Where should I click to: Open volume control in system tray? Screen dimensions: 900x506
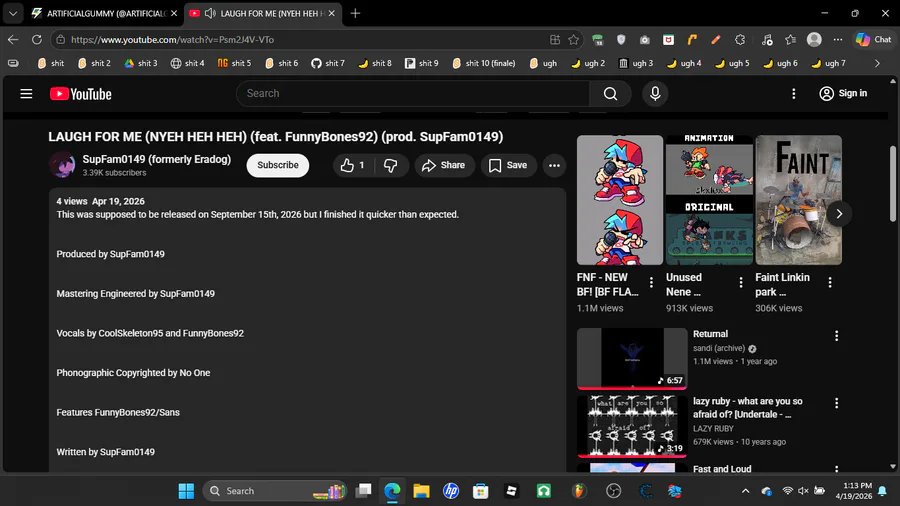tap(803, 491)
